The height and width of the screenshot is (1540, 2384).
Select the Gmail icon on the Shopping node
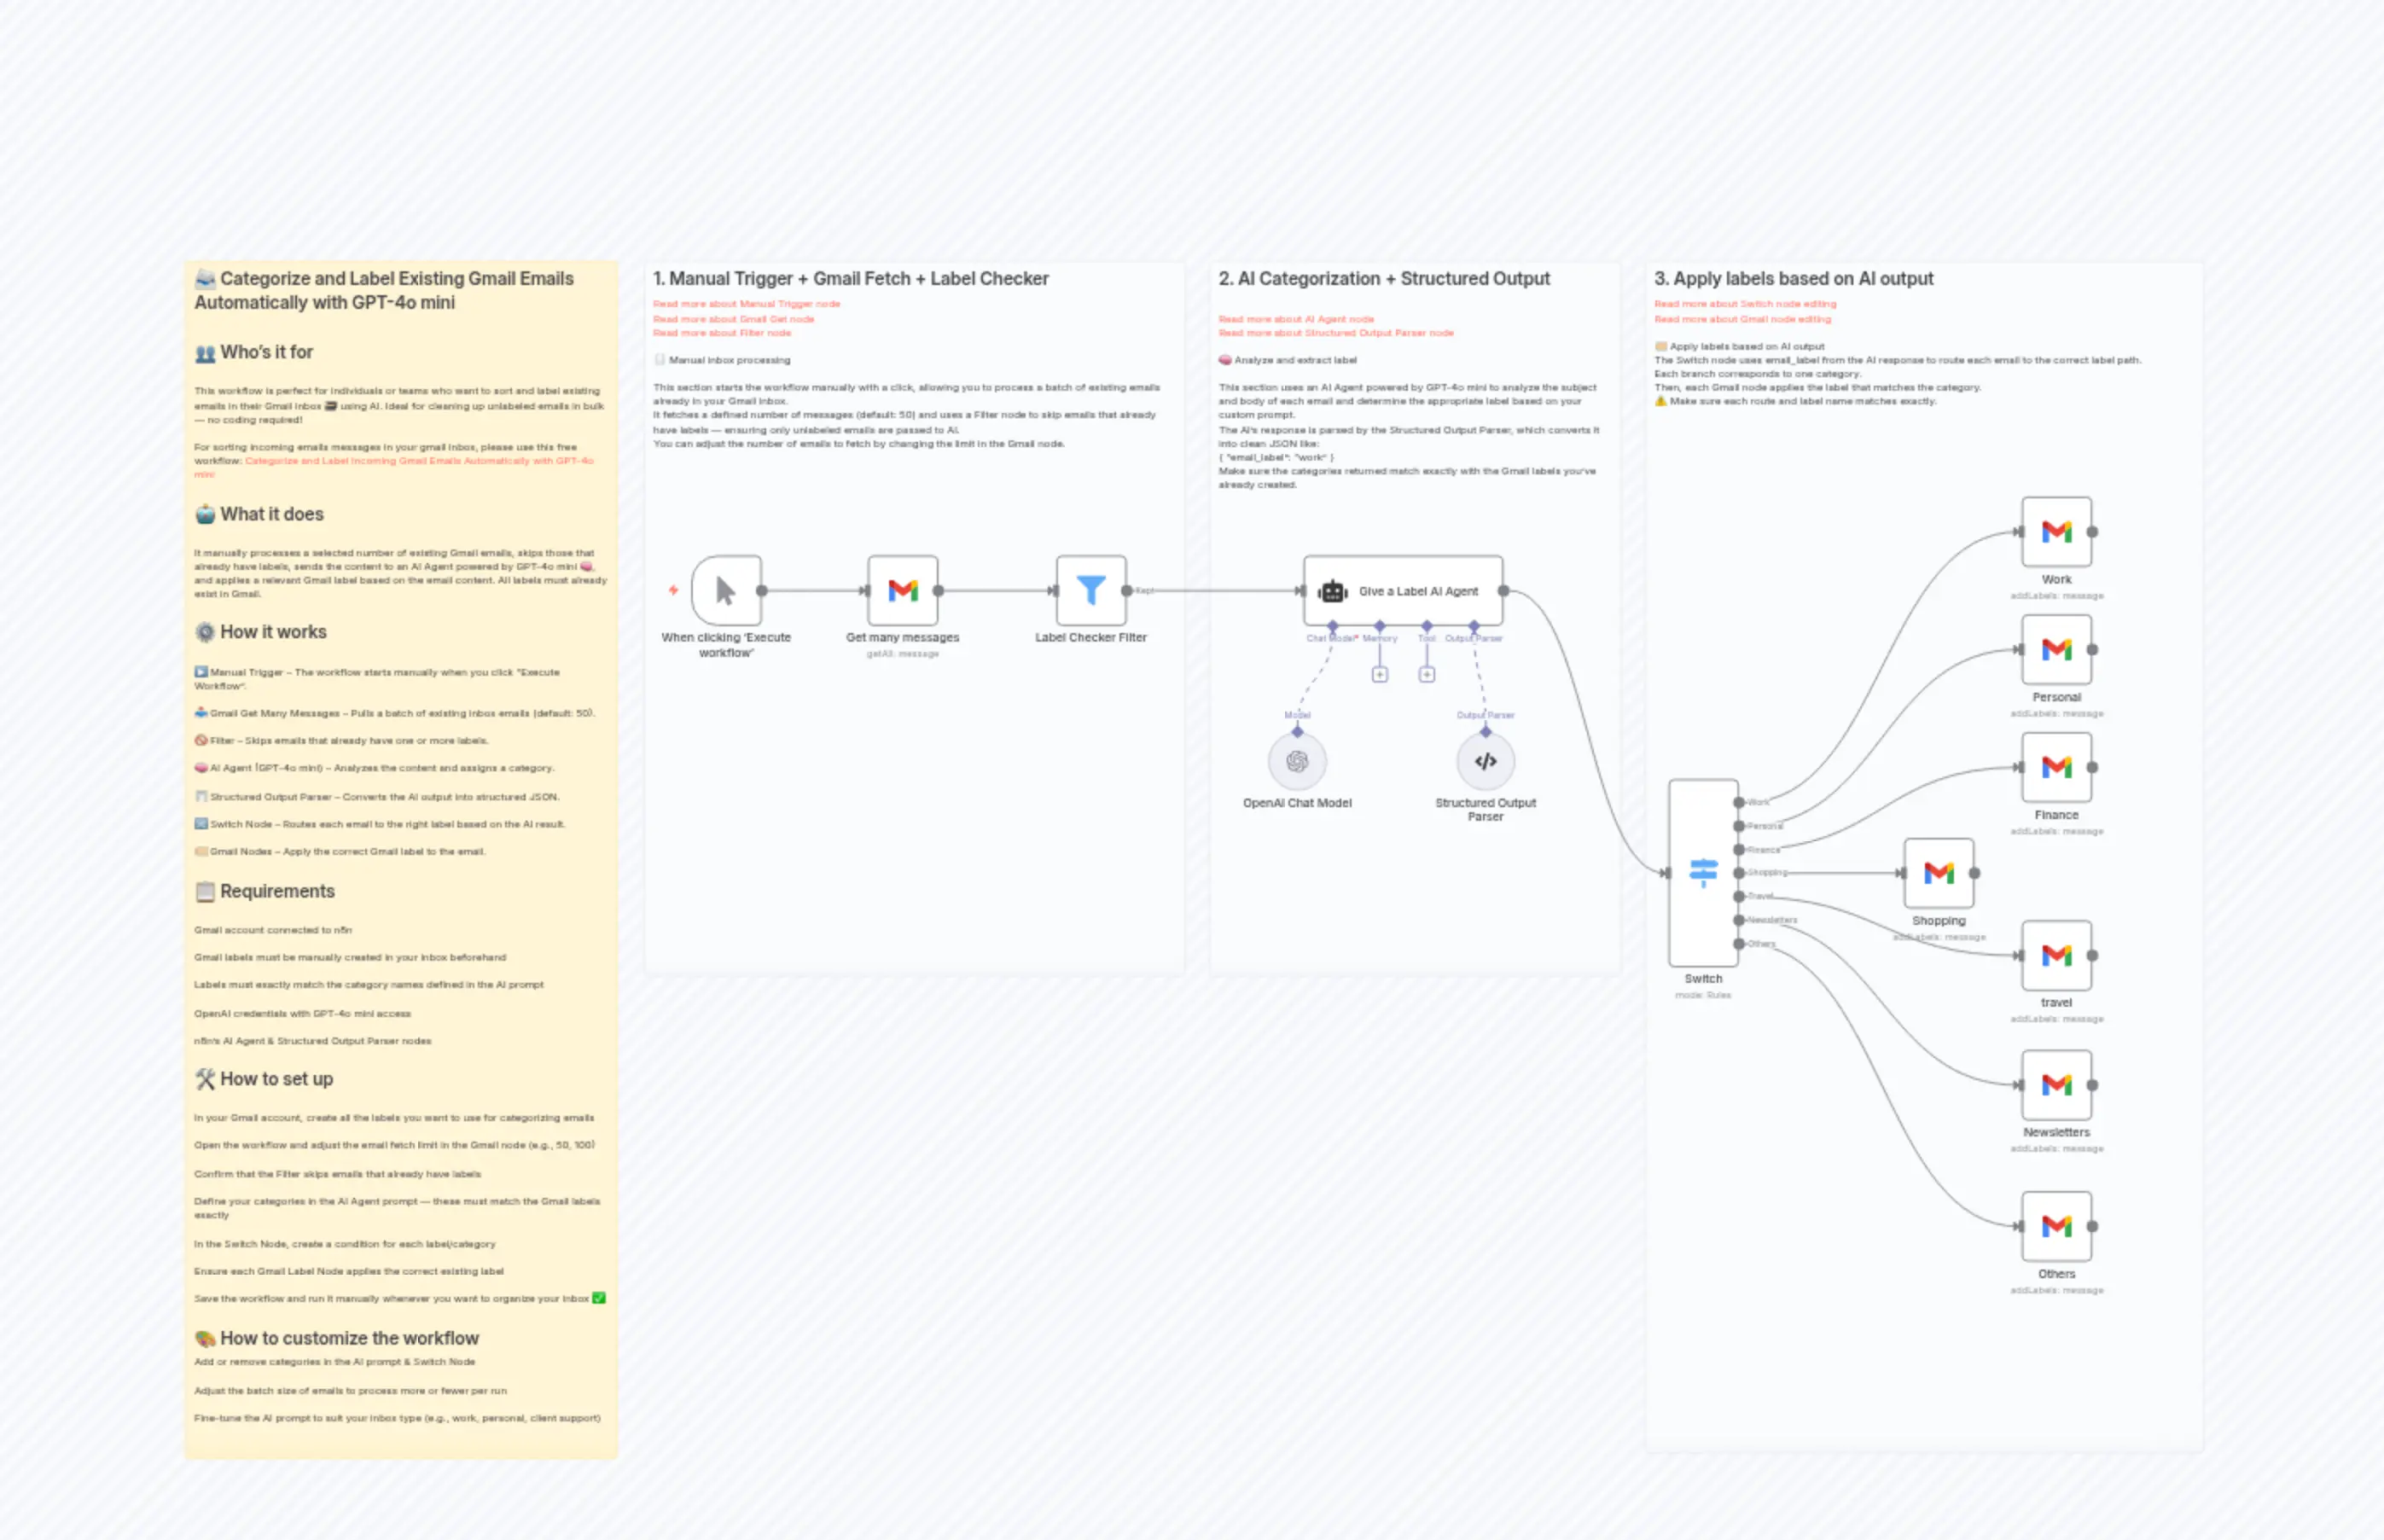tap(1938, 873)
